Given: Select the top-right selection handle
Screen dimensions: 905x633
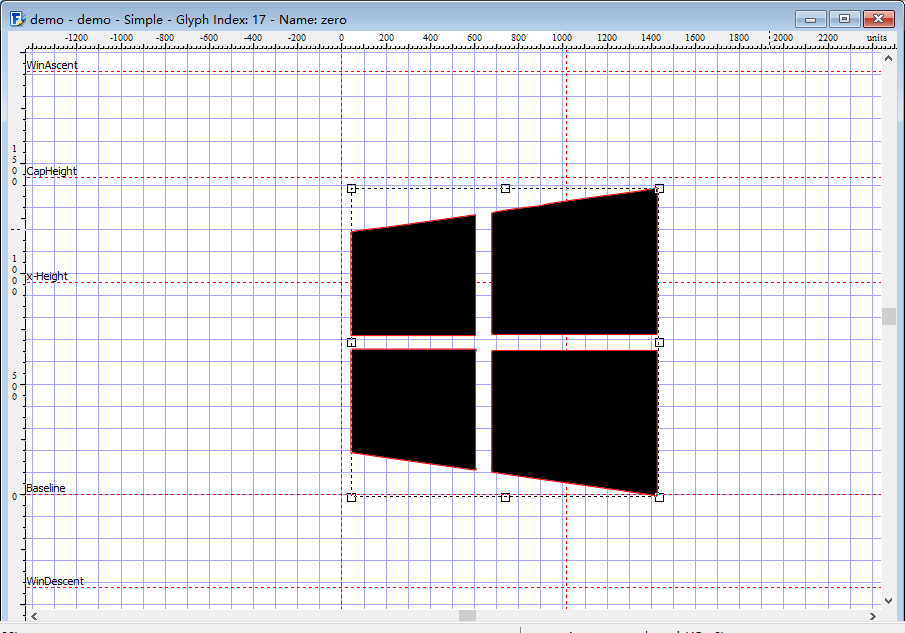Looking at the screenshot, I should coord(660,189).
